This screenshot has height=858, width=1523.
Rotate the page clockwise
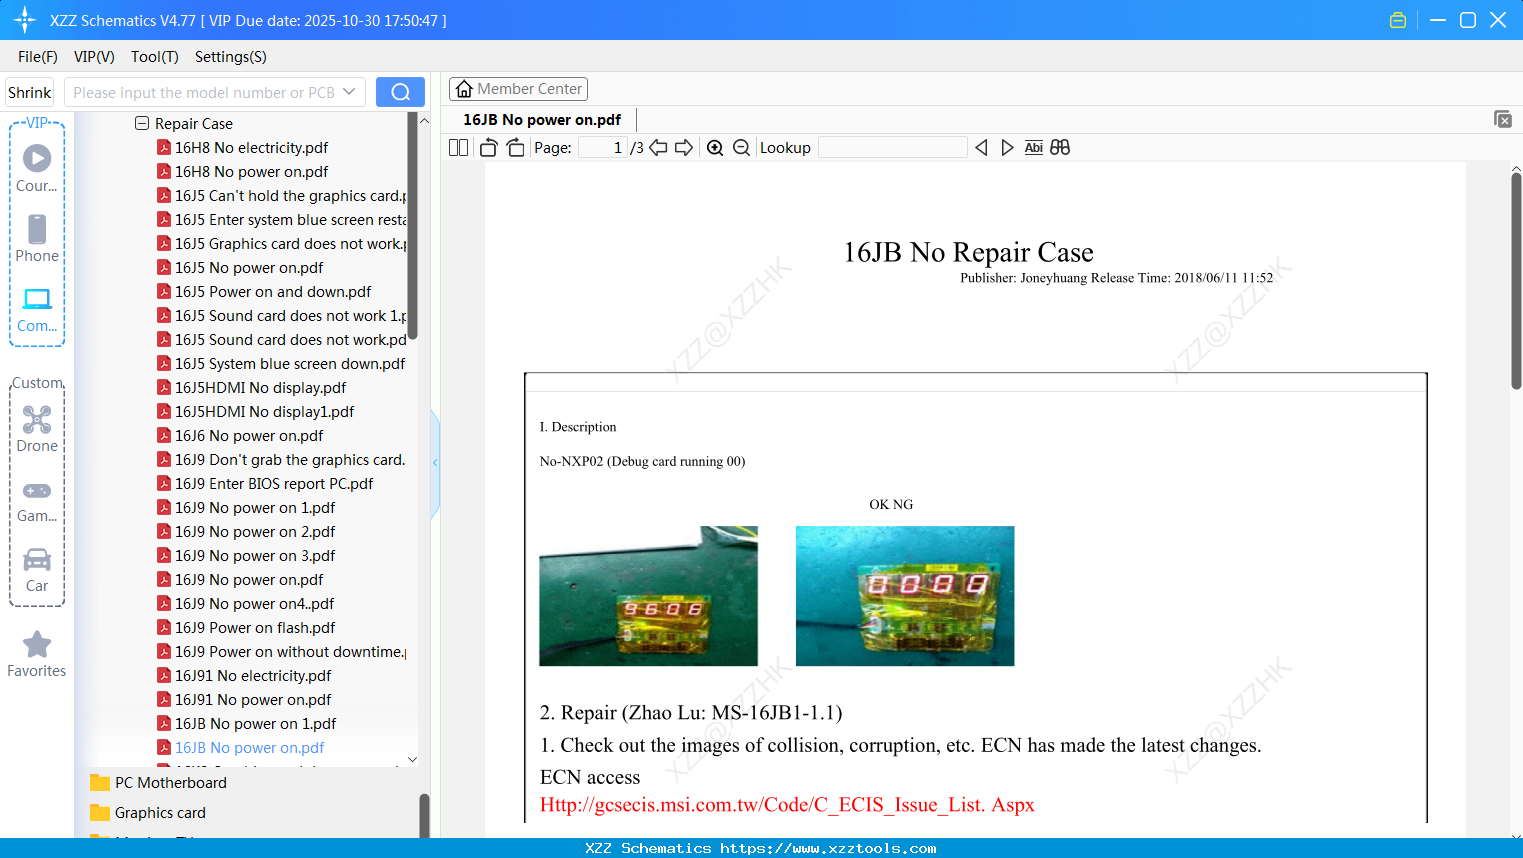click(x=515, y=148)
